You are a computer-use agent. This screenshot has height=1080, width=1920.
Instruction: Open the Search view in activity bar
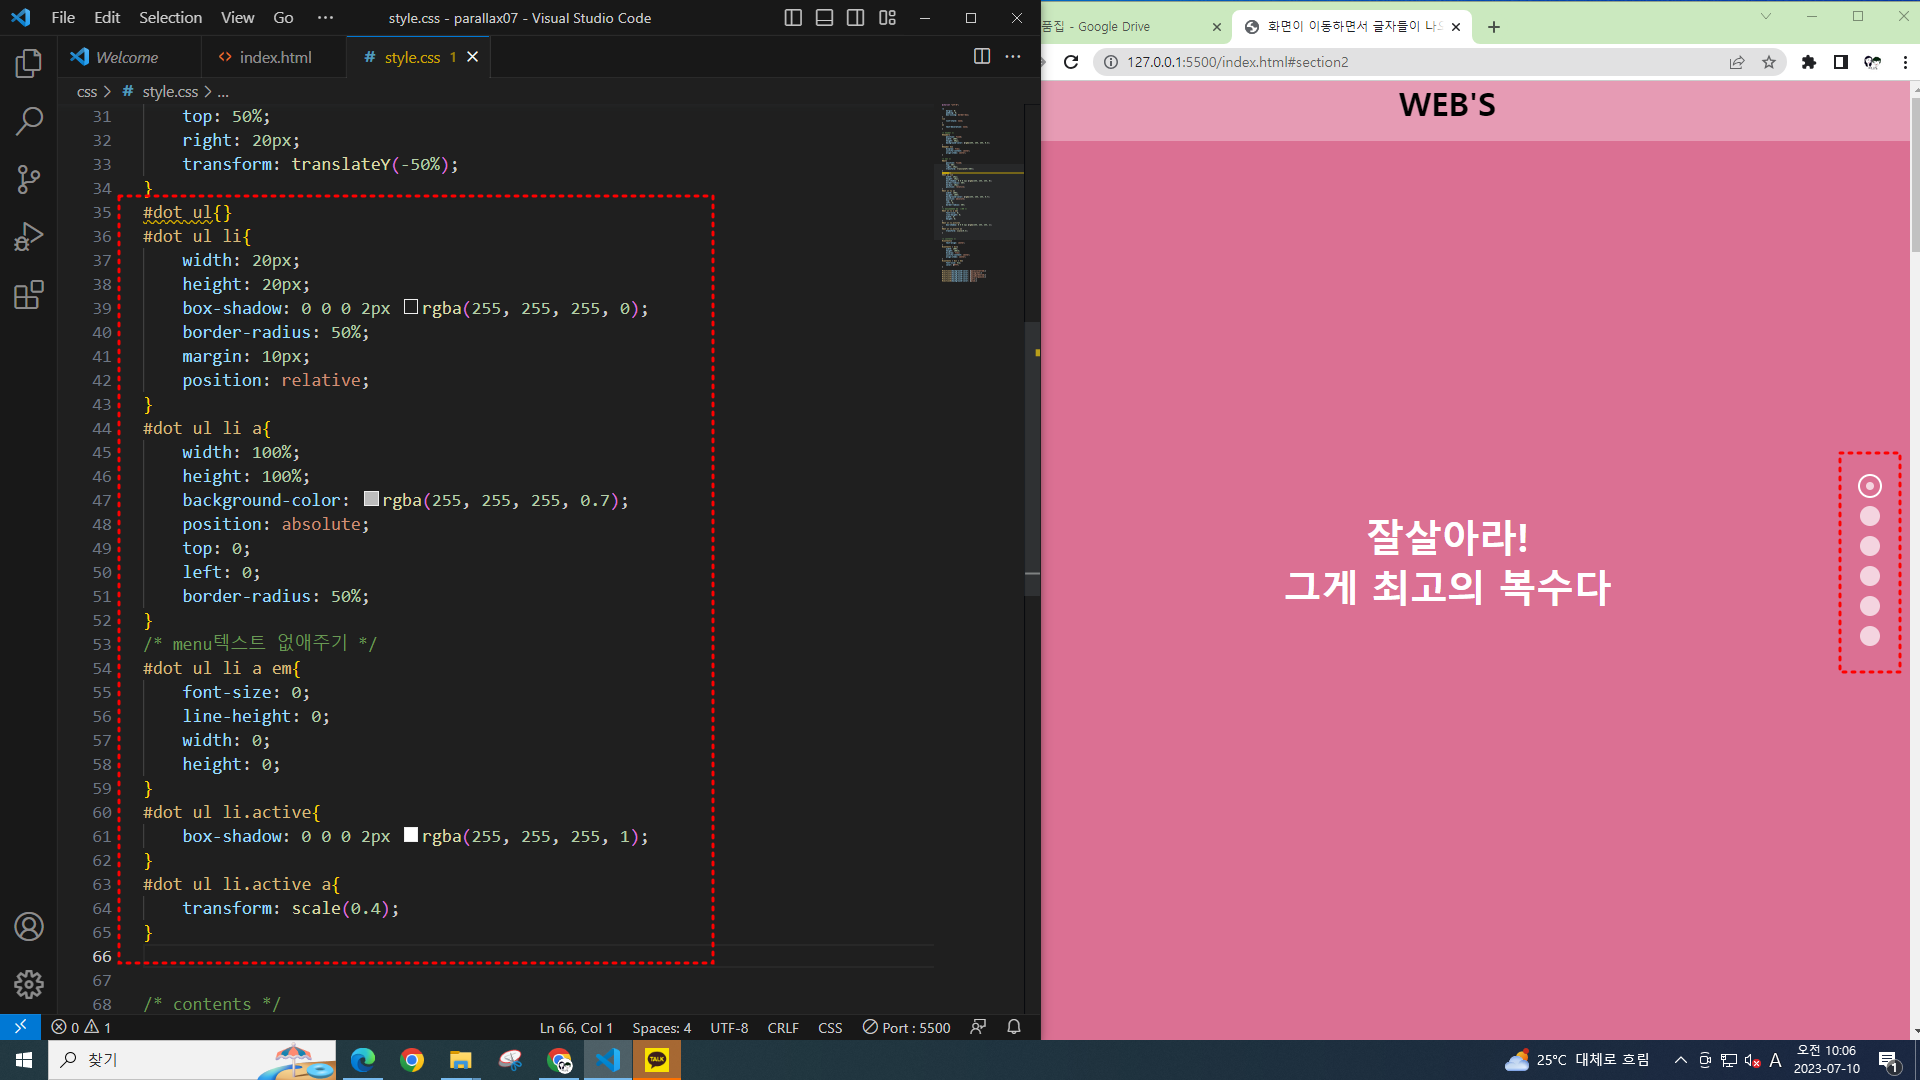click(29, 122)
